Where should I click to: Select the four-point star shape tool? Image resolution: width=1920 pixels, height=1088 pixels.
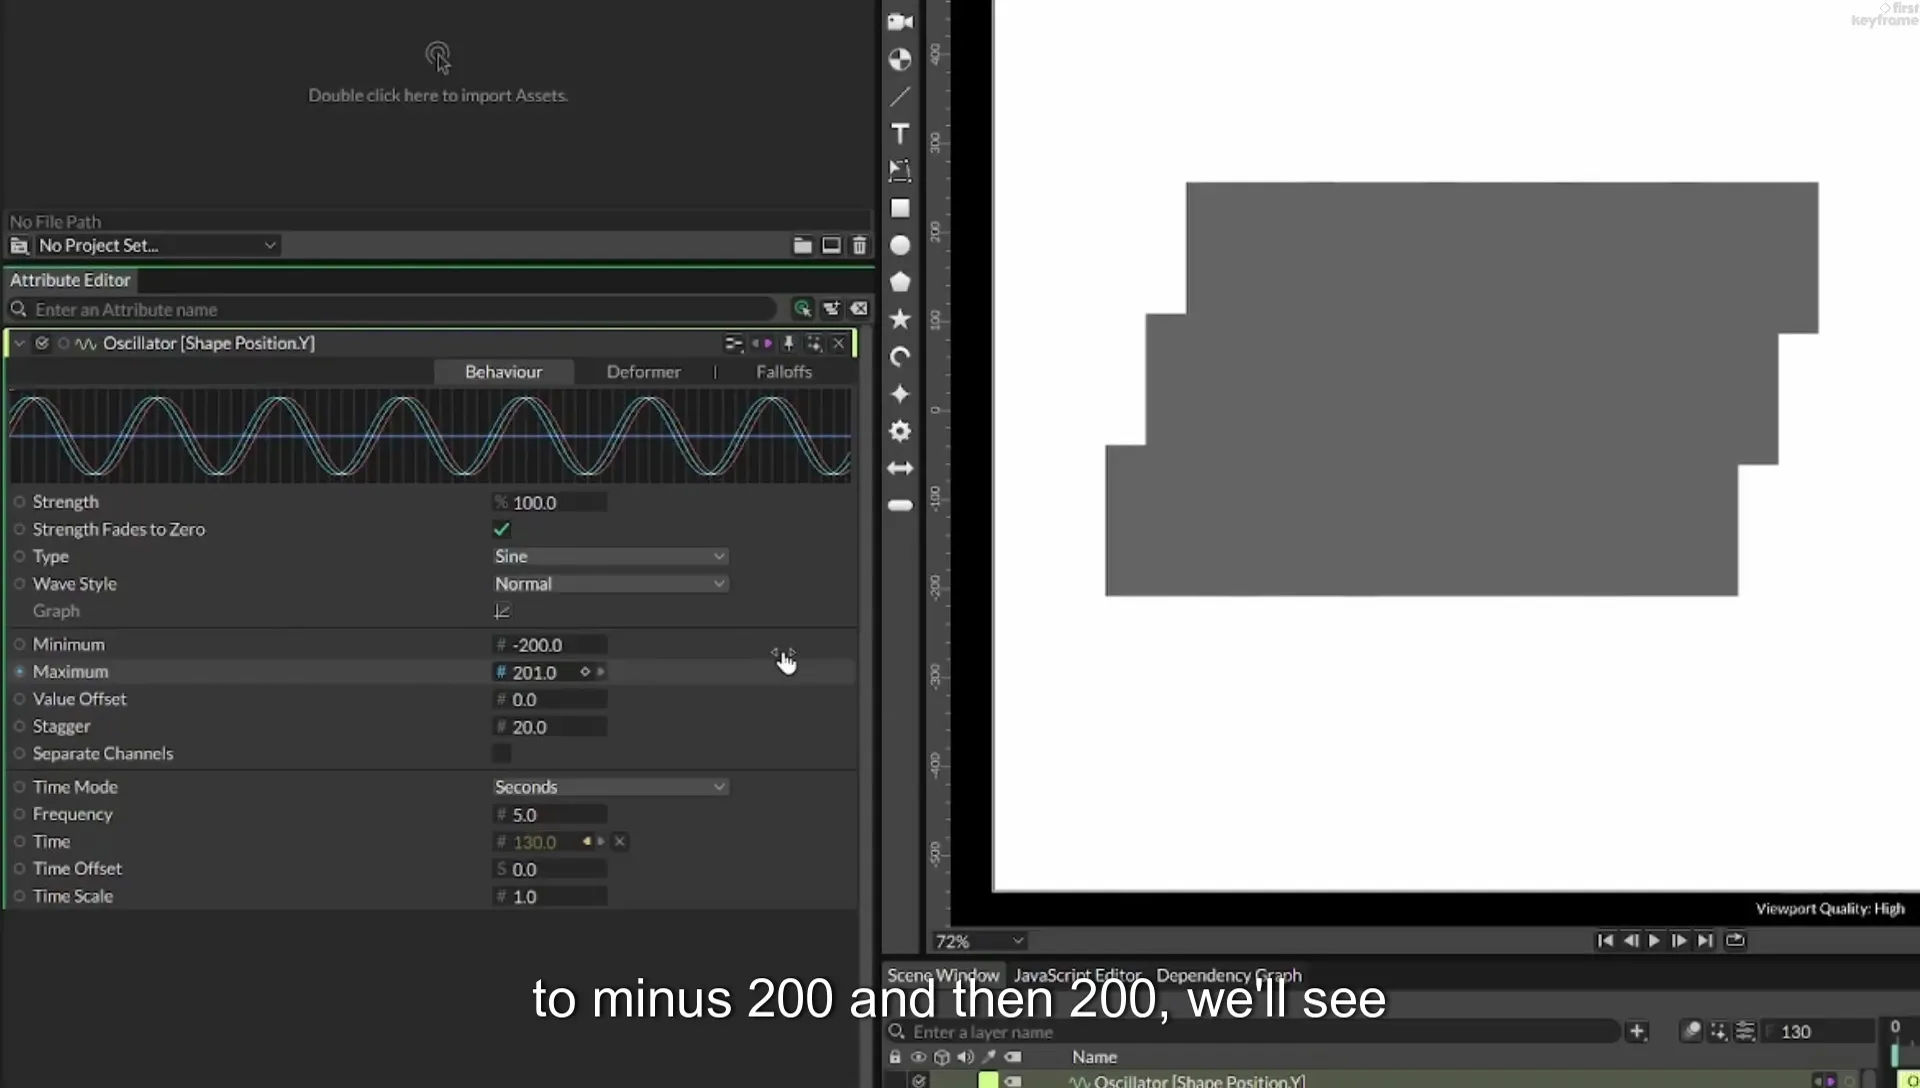pyautogui.click(x=900, y=394)
